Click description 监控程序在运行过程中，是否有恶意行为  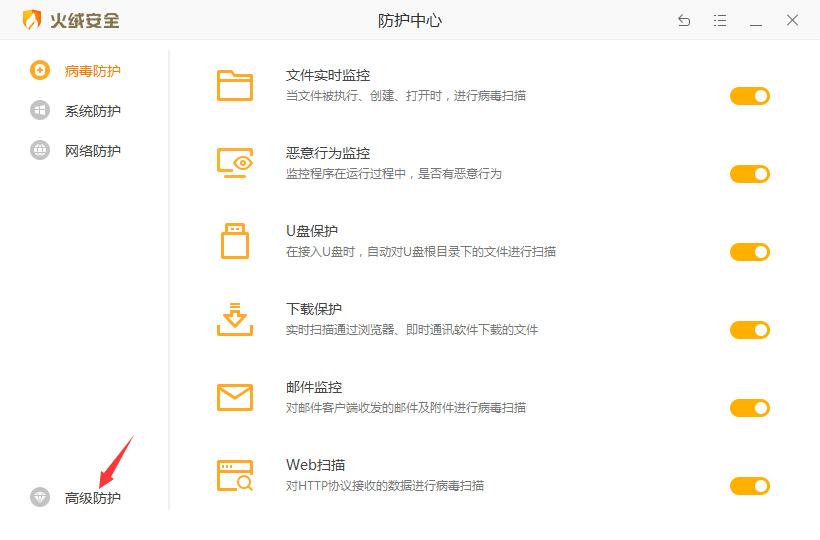click(394, 174)
